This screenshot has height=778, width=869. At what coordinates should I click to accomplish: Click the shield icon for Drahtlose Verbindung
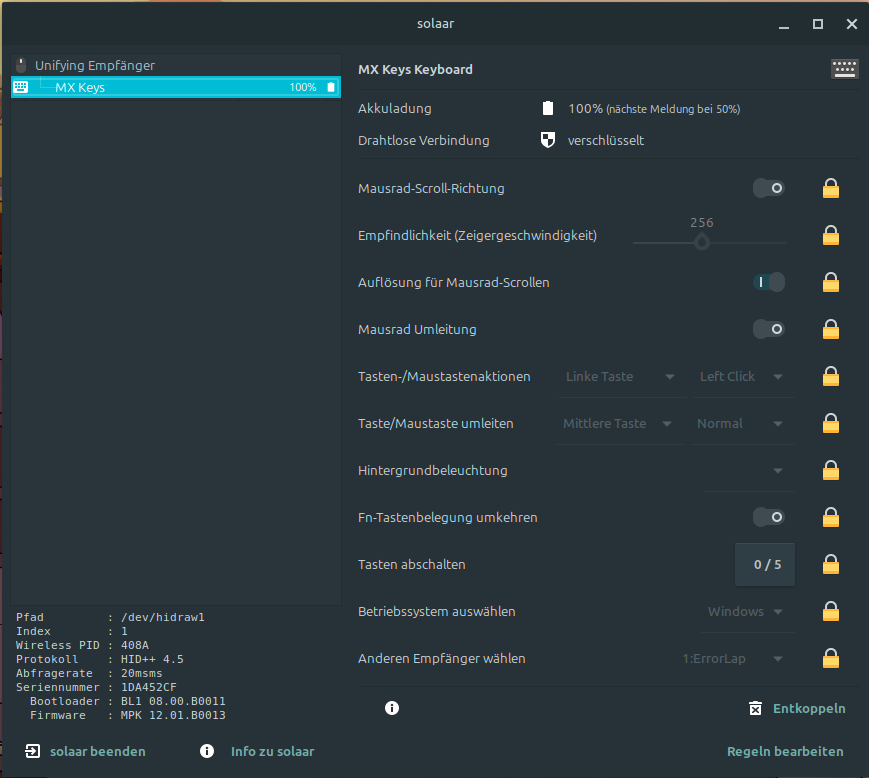[548, 140]
